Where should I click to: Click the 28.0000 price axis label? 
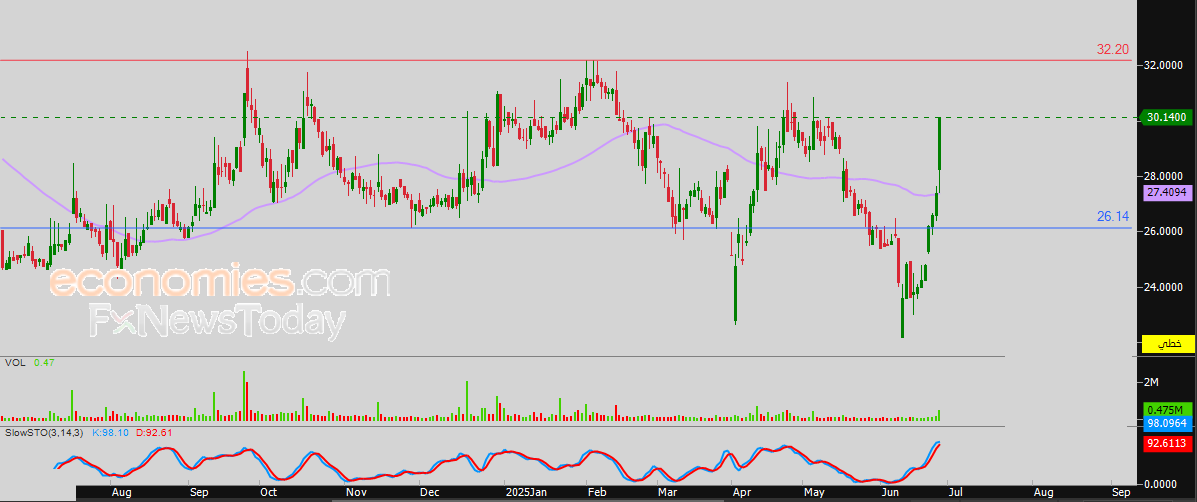[1165, 176]
